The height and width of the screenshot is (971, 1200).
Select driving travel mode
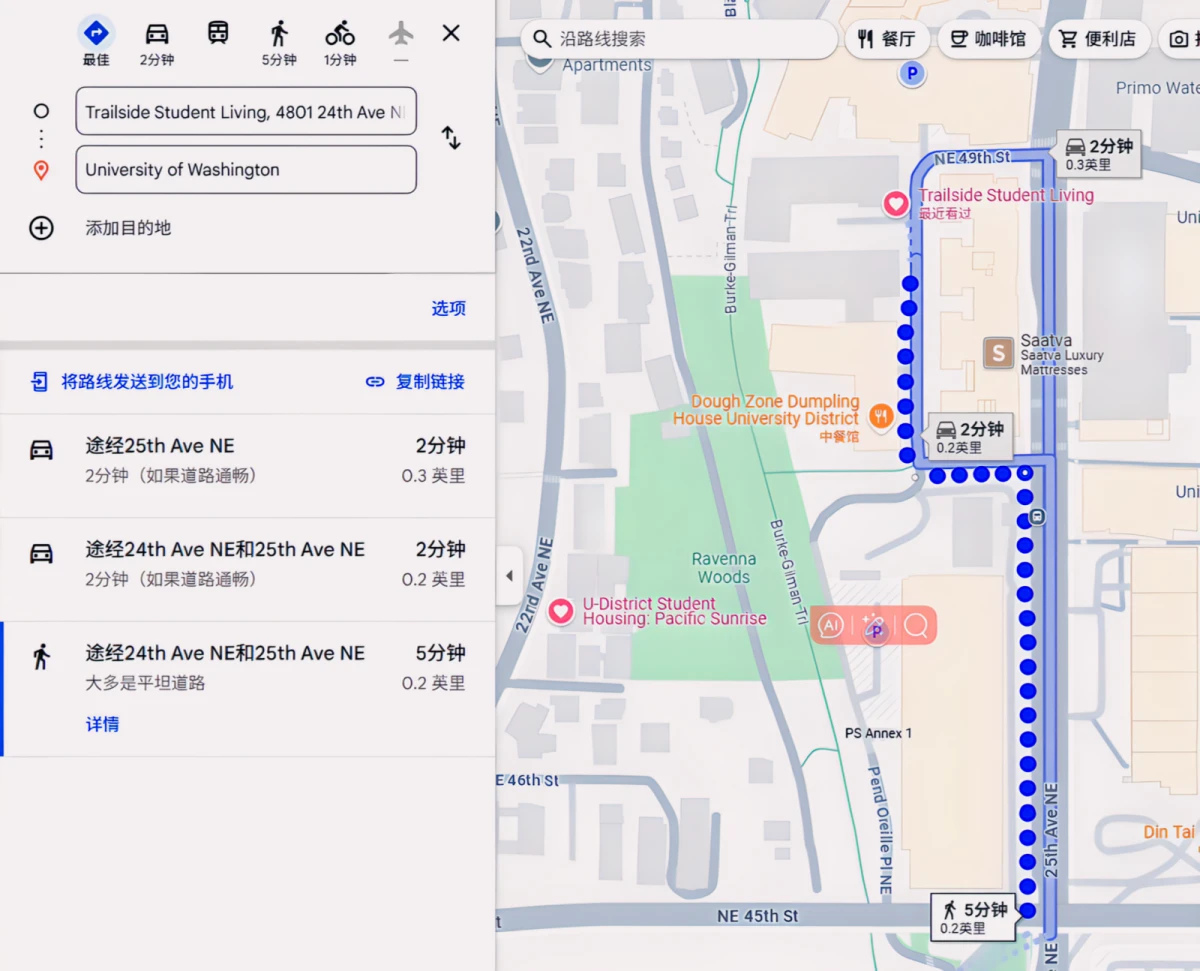tap(157, 33)
